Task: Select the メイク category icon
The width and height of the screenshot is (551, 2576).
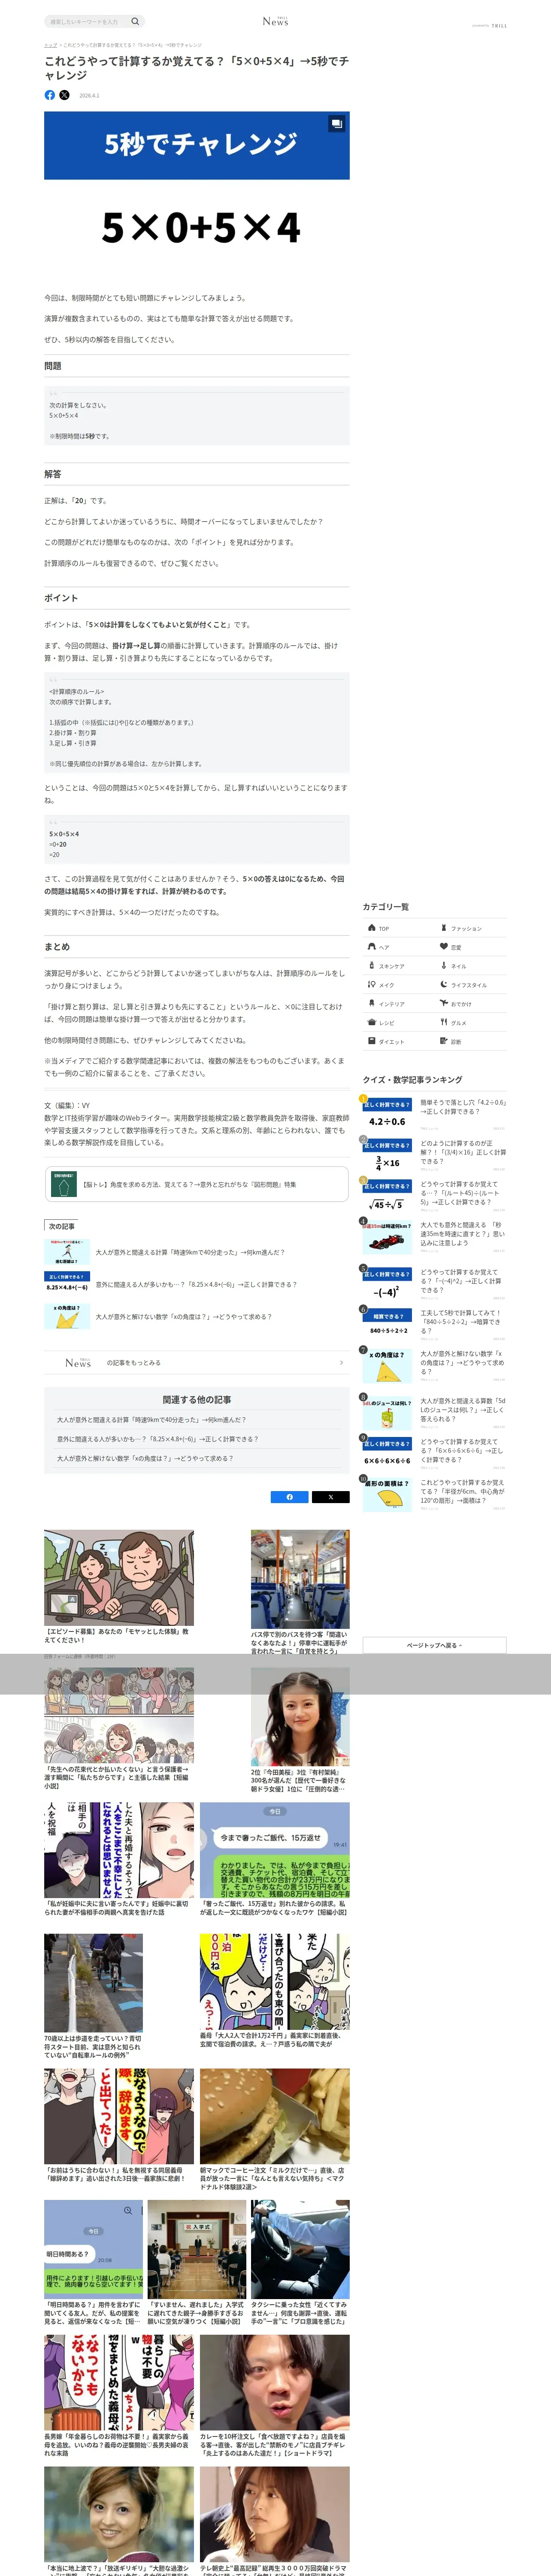Action: coord(371,984)
